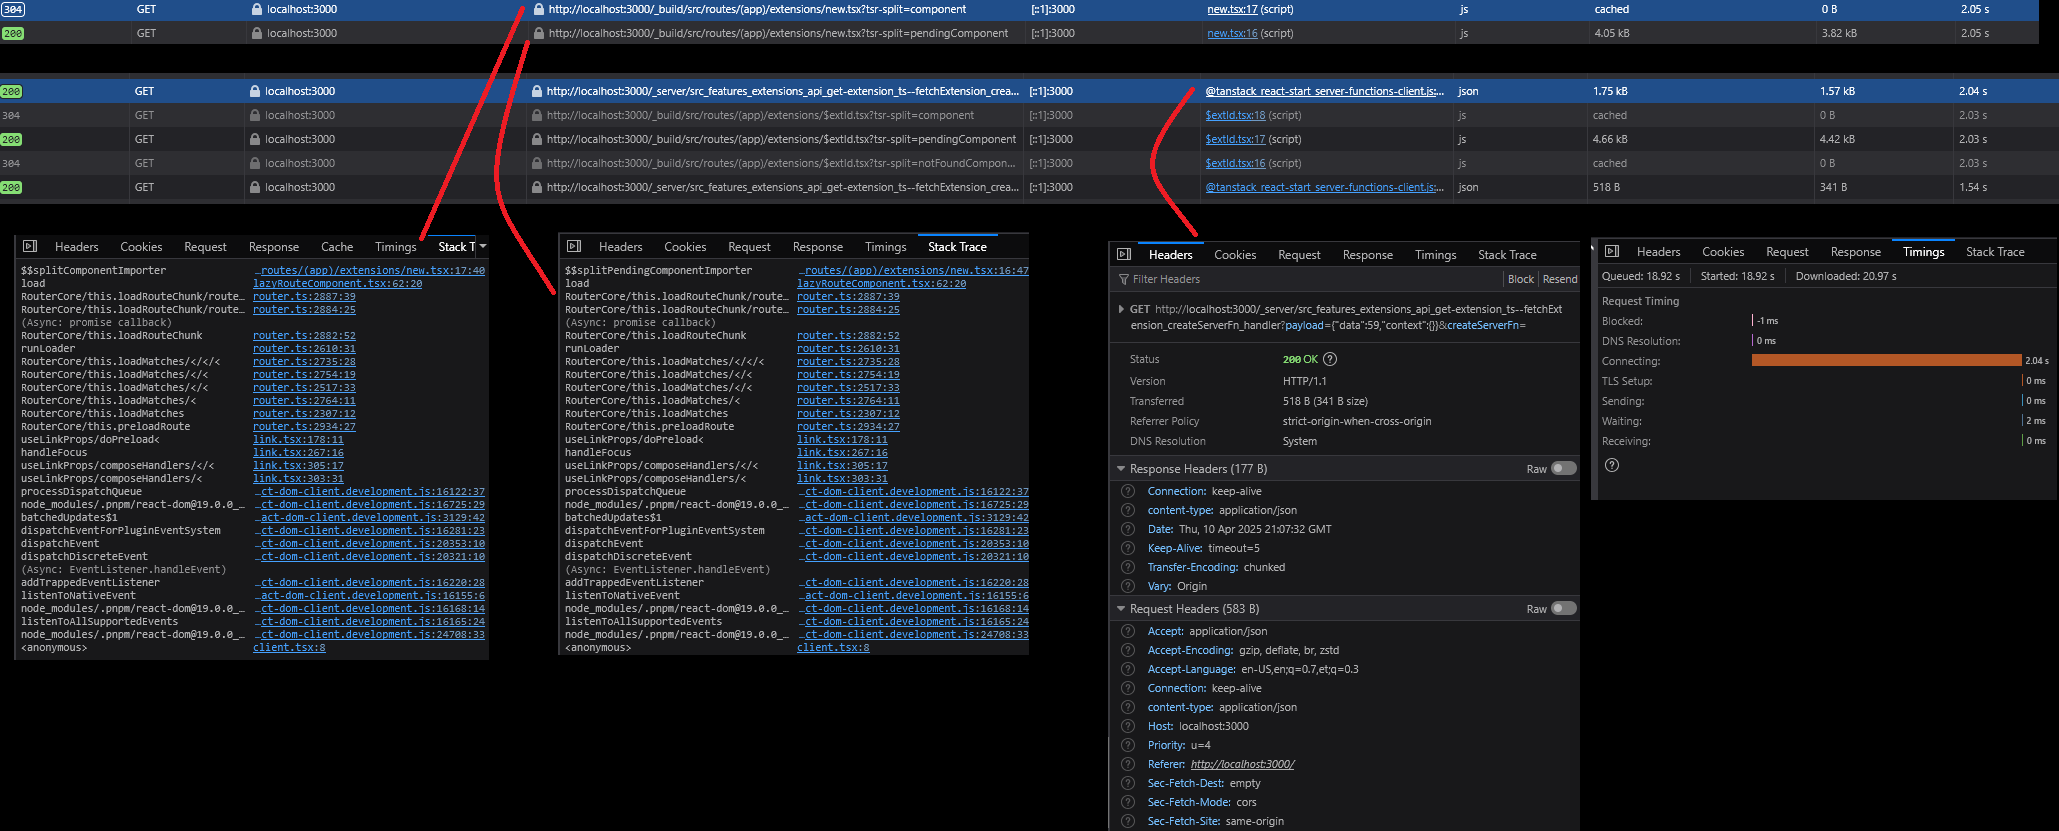This screenshot has width=2059, height=831.
Task: Open help icon for Accept-Language request header
Action: [1128, 669]
